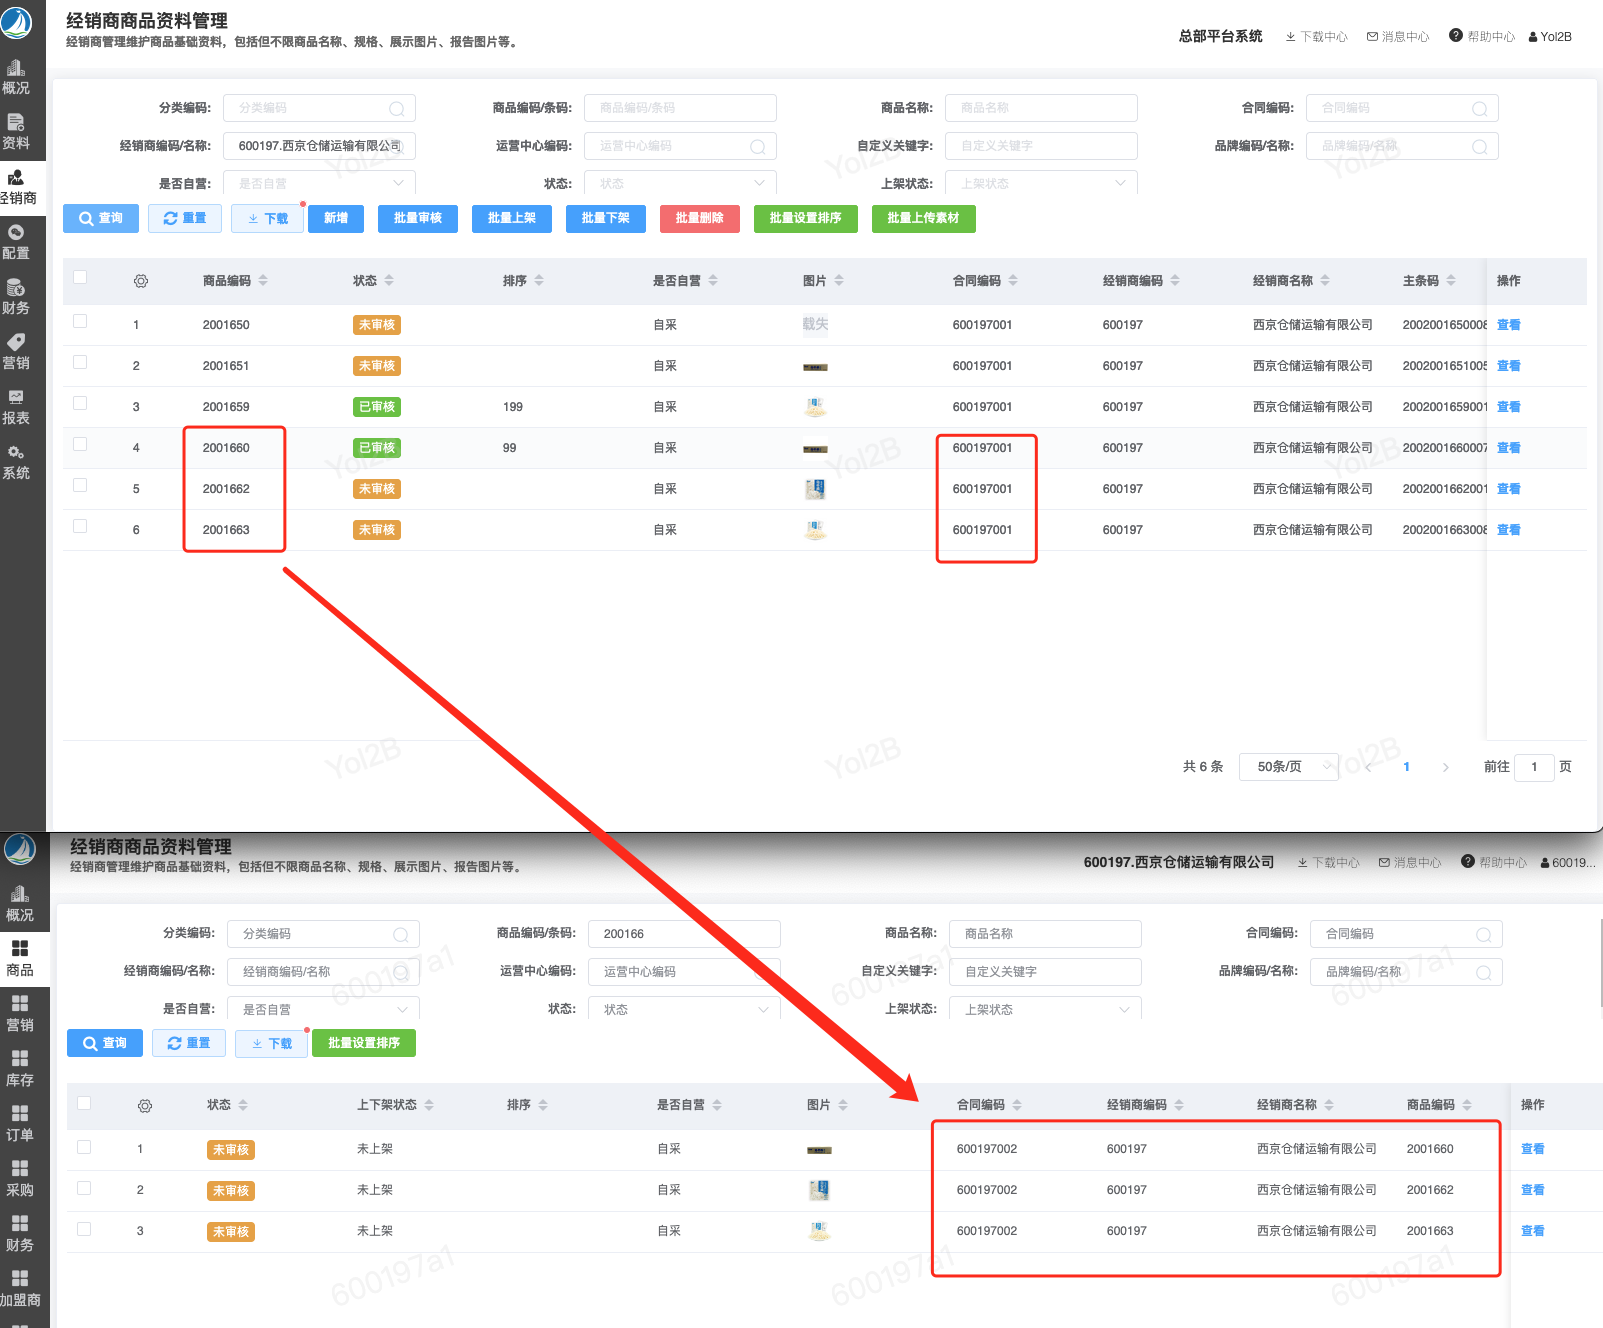Screen dimensions: 1603x1328
Task: Click search icon in top 分类编码 field
Action: (397, 108)
